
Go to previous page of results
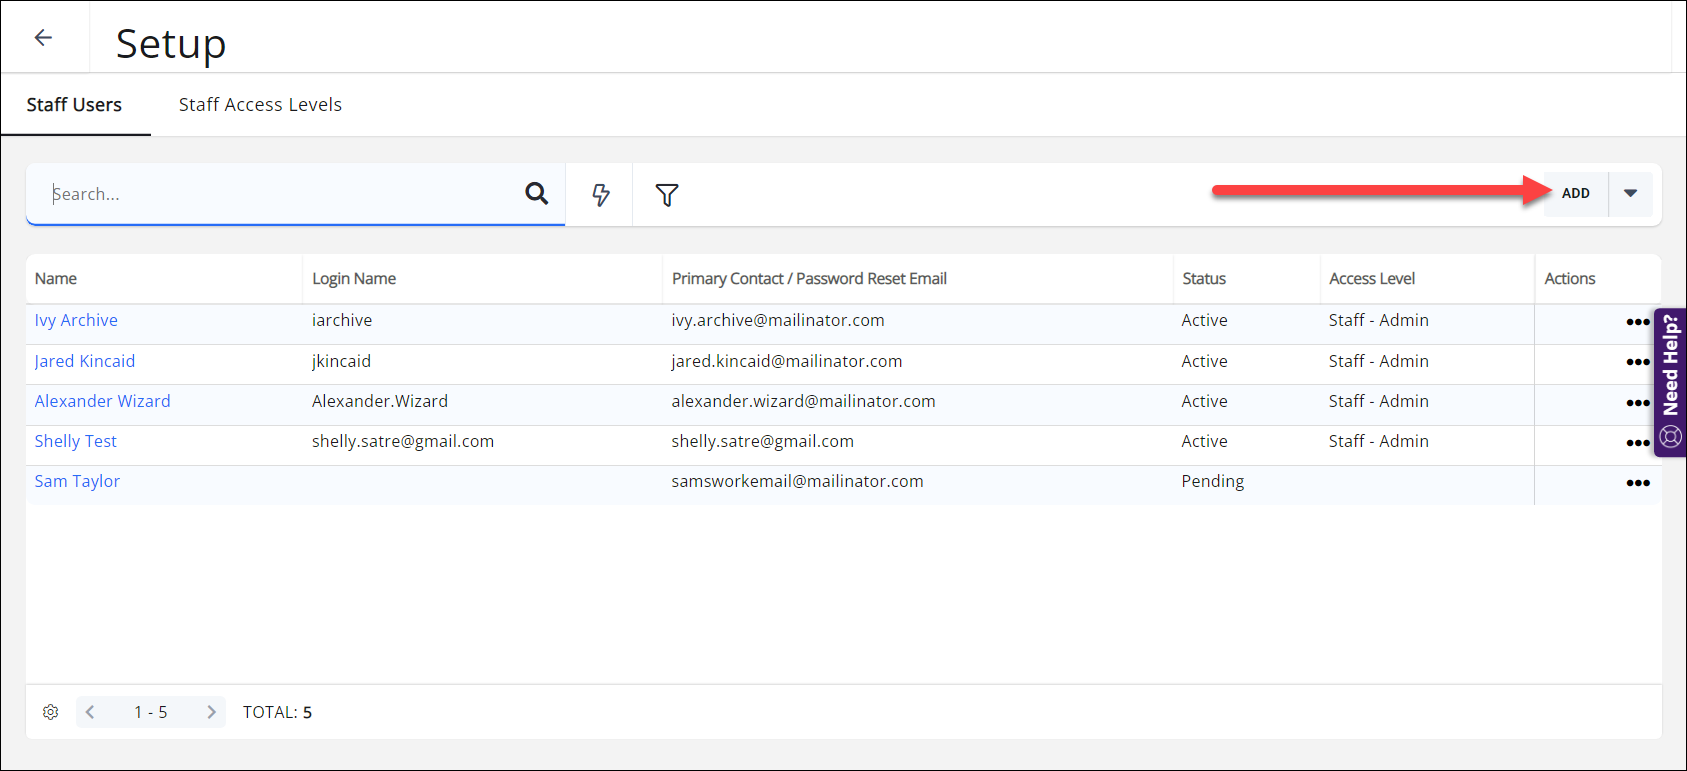pos(90,712)
